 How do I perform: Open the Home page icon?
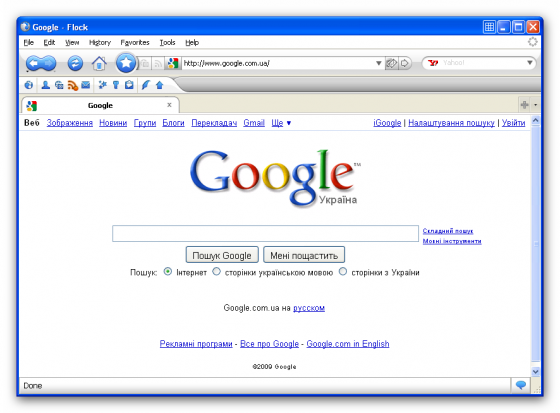[x=99, y=64]
